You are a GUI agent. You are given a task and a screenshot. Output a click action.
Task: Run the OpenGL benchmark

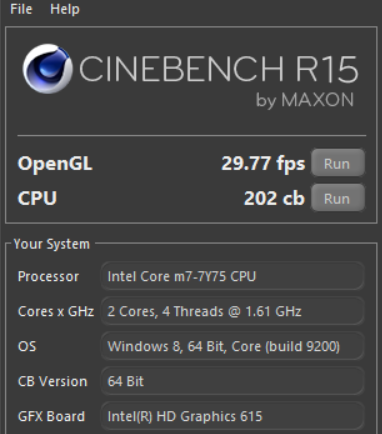[x=338, y=163]
